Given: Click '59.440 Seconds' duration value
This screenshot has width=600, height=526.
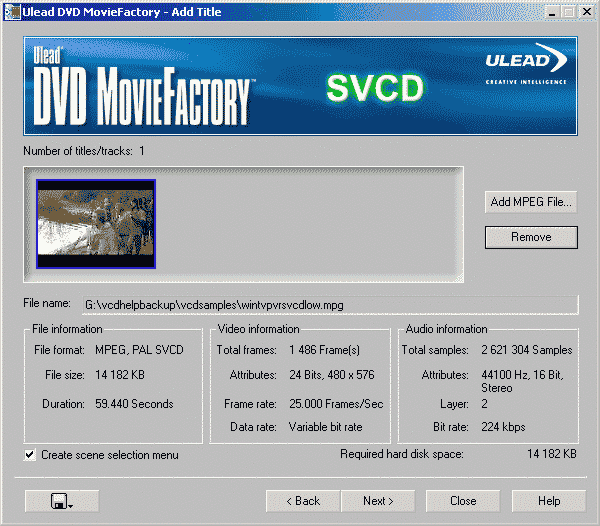Looking at the screenshot, I should coord(134,404).
